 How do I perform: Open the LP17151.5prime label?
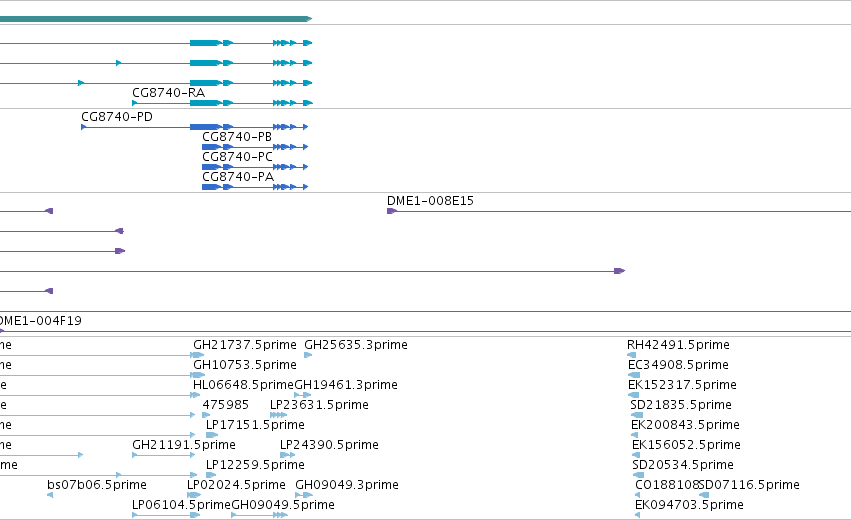[255, 425]
